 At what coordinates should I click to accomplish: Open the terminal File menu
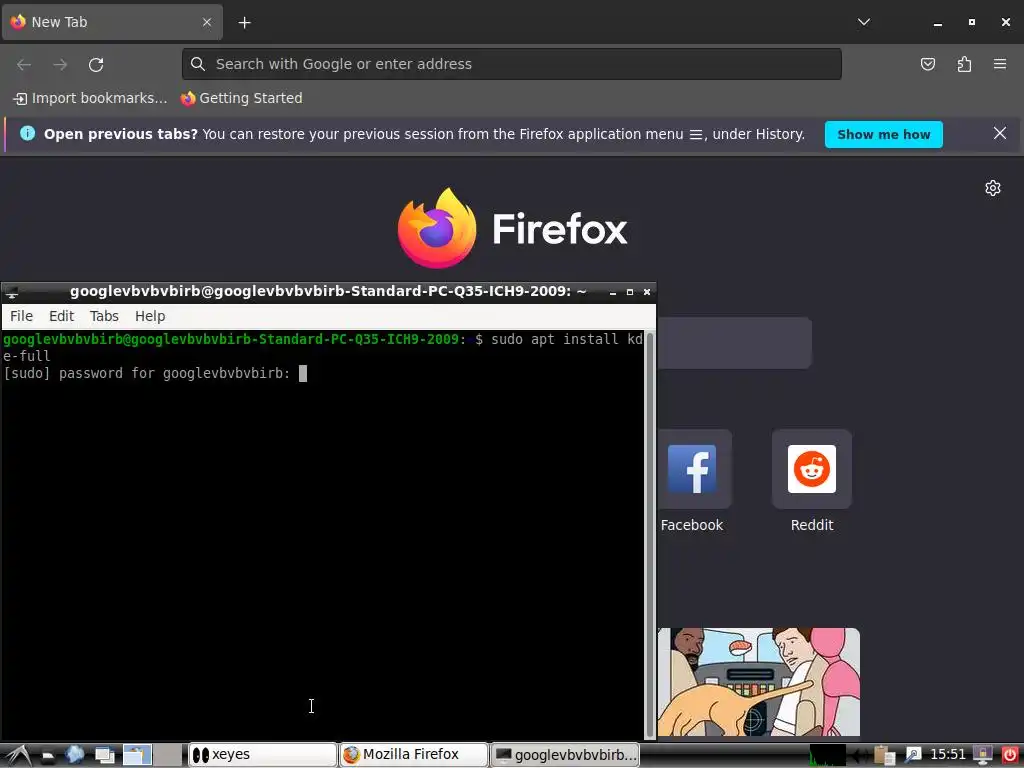point(22,316)
